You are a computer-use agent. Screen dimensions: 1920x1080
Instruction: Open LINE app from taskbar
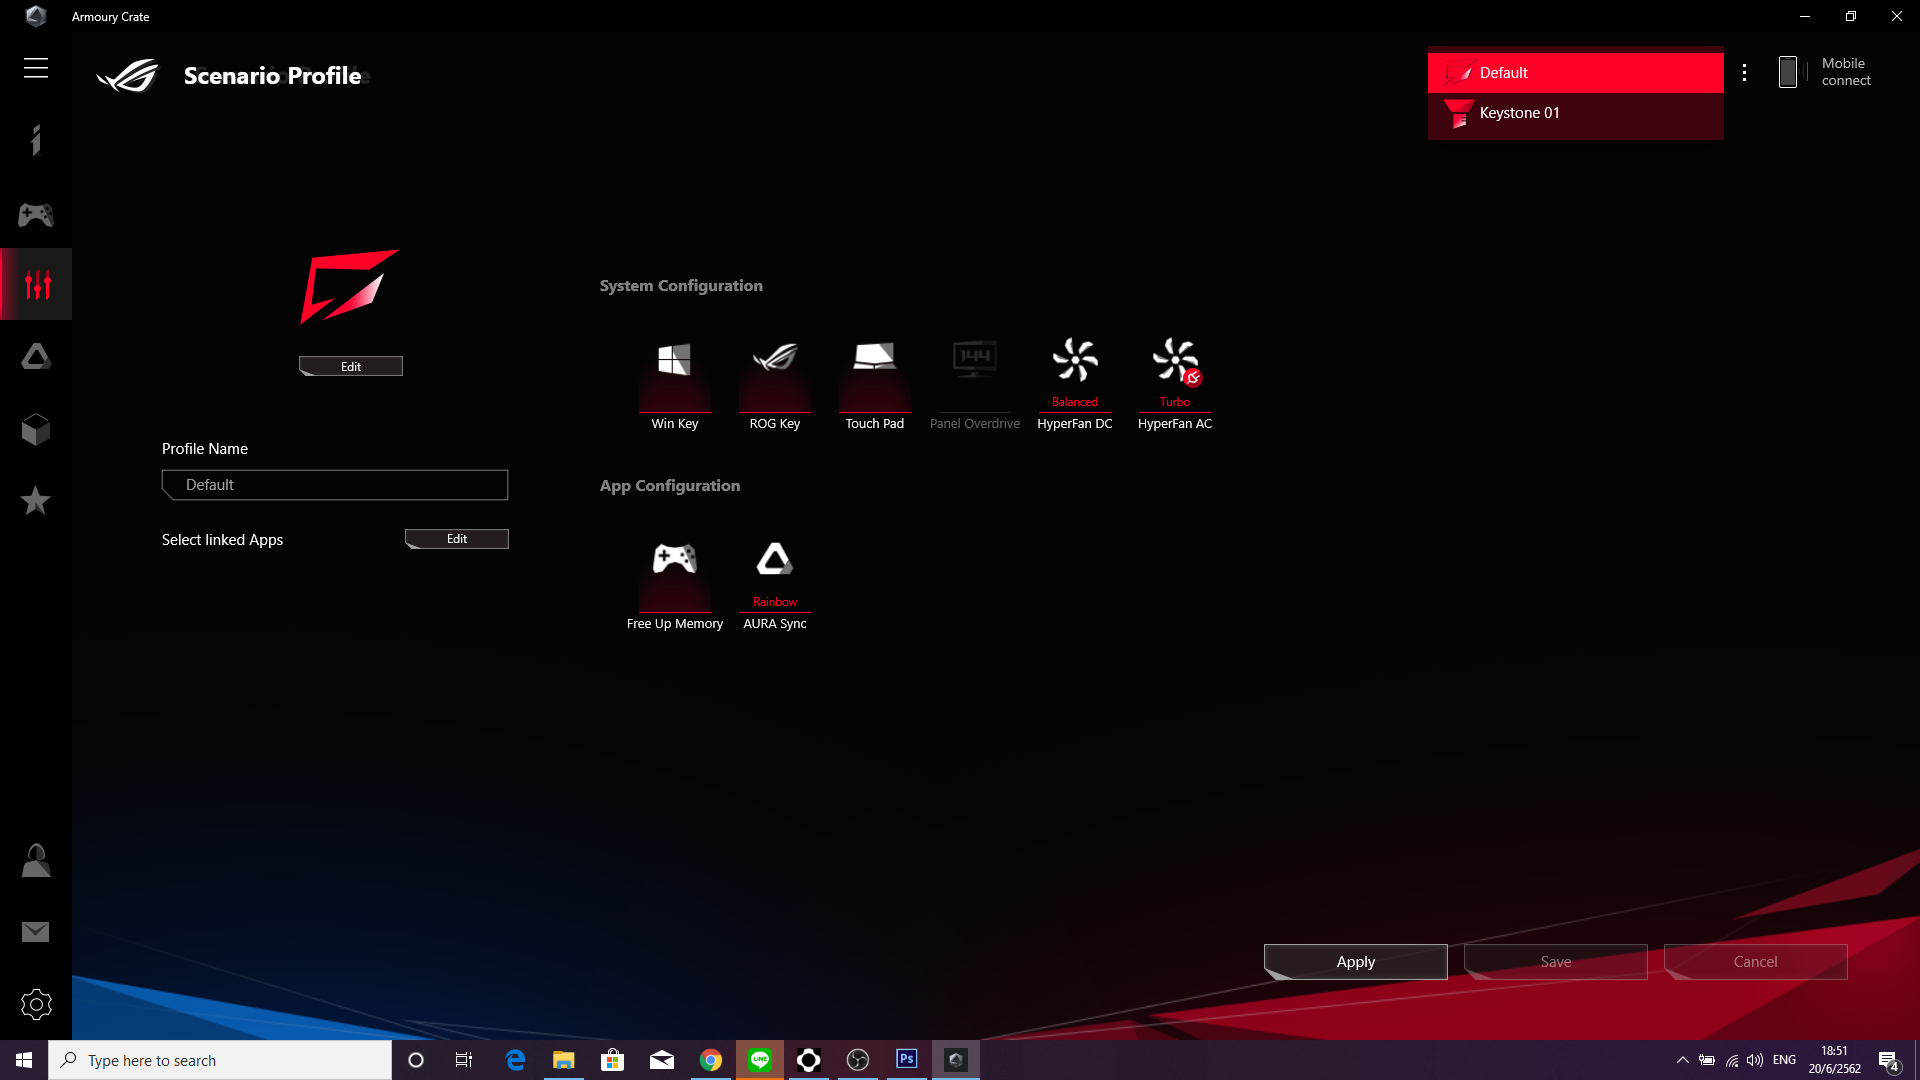click(x=760, y=1060)
